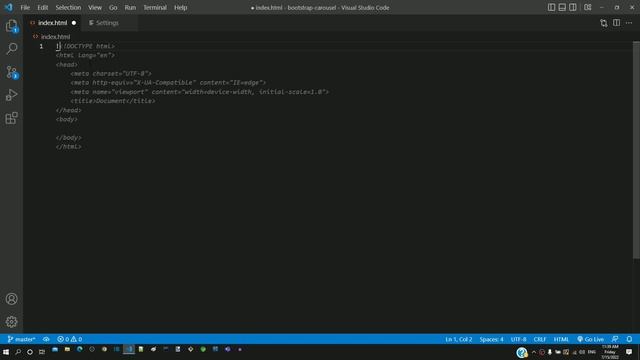This screenshot has width=640, height=360.
Task: Open the Selection menu
Action: tap(68, 7)
